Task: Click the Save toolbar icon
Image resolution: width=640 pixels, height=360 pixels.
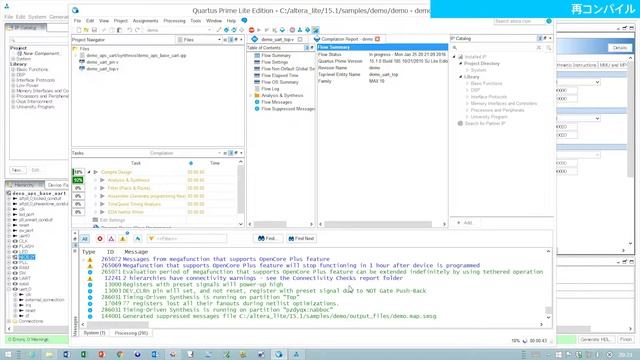Action: pos(94,30)
